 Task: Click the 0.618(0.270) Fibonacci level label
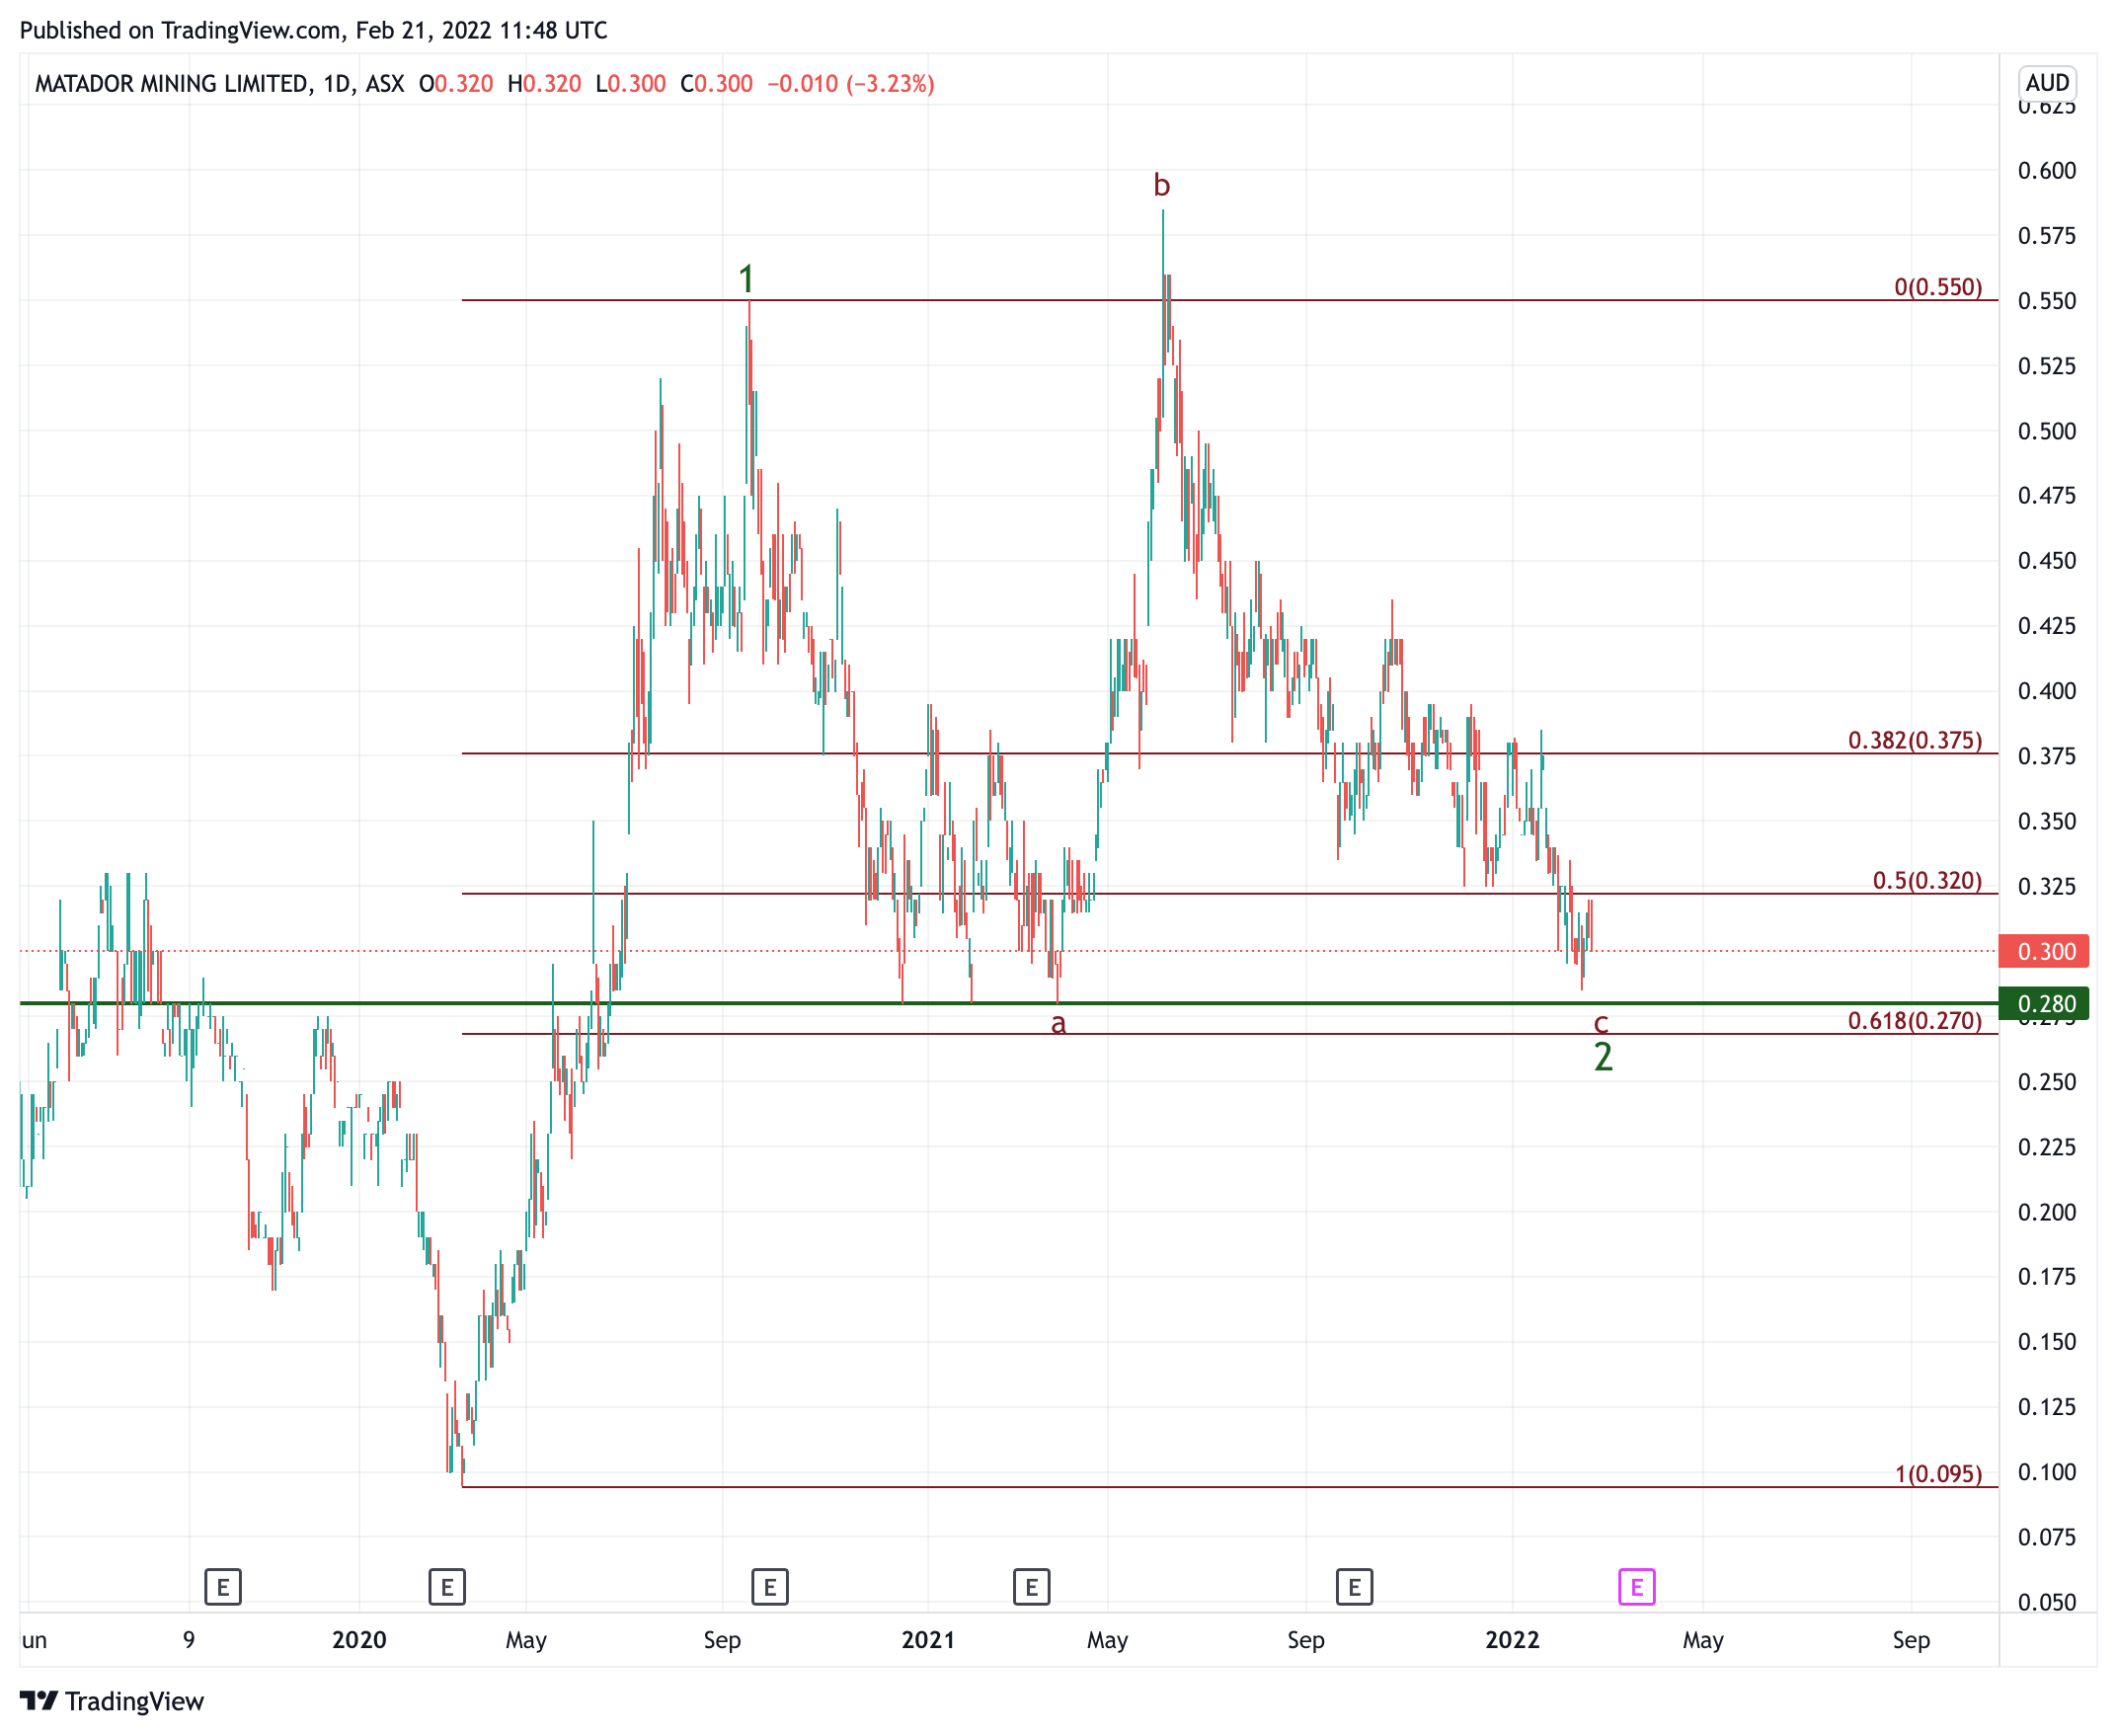tap(1914, 1020)
